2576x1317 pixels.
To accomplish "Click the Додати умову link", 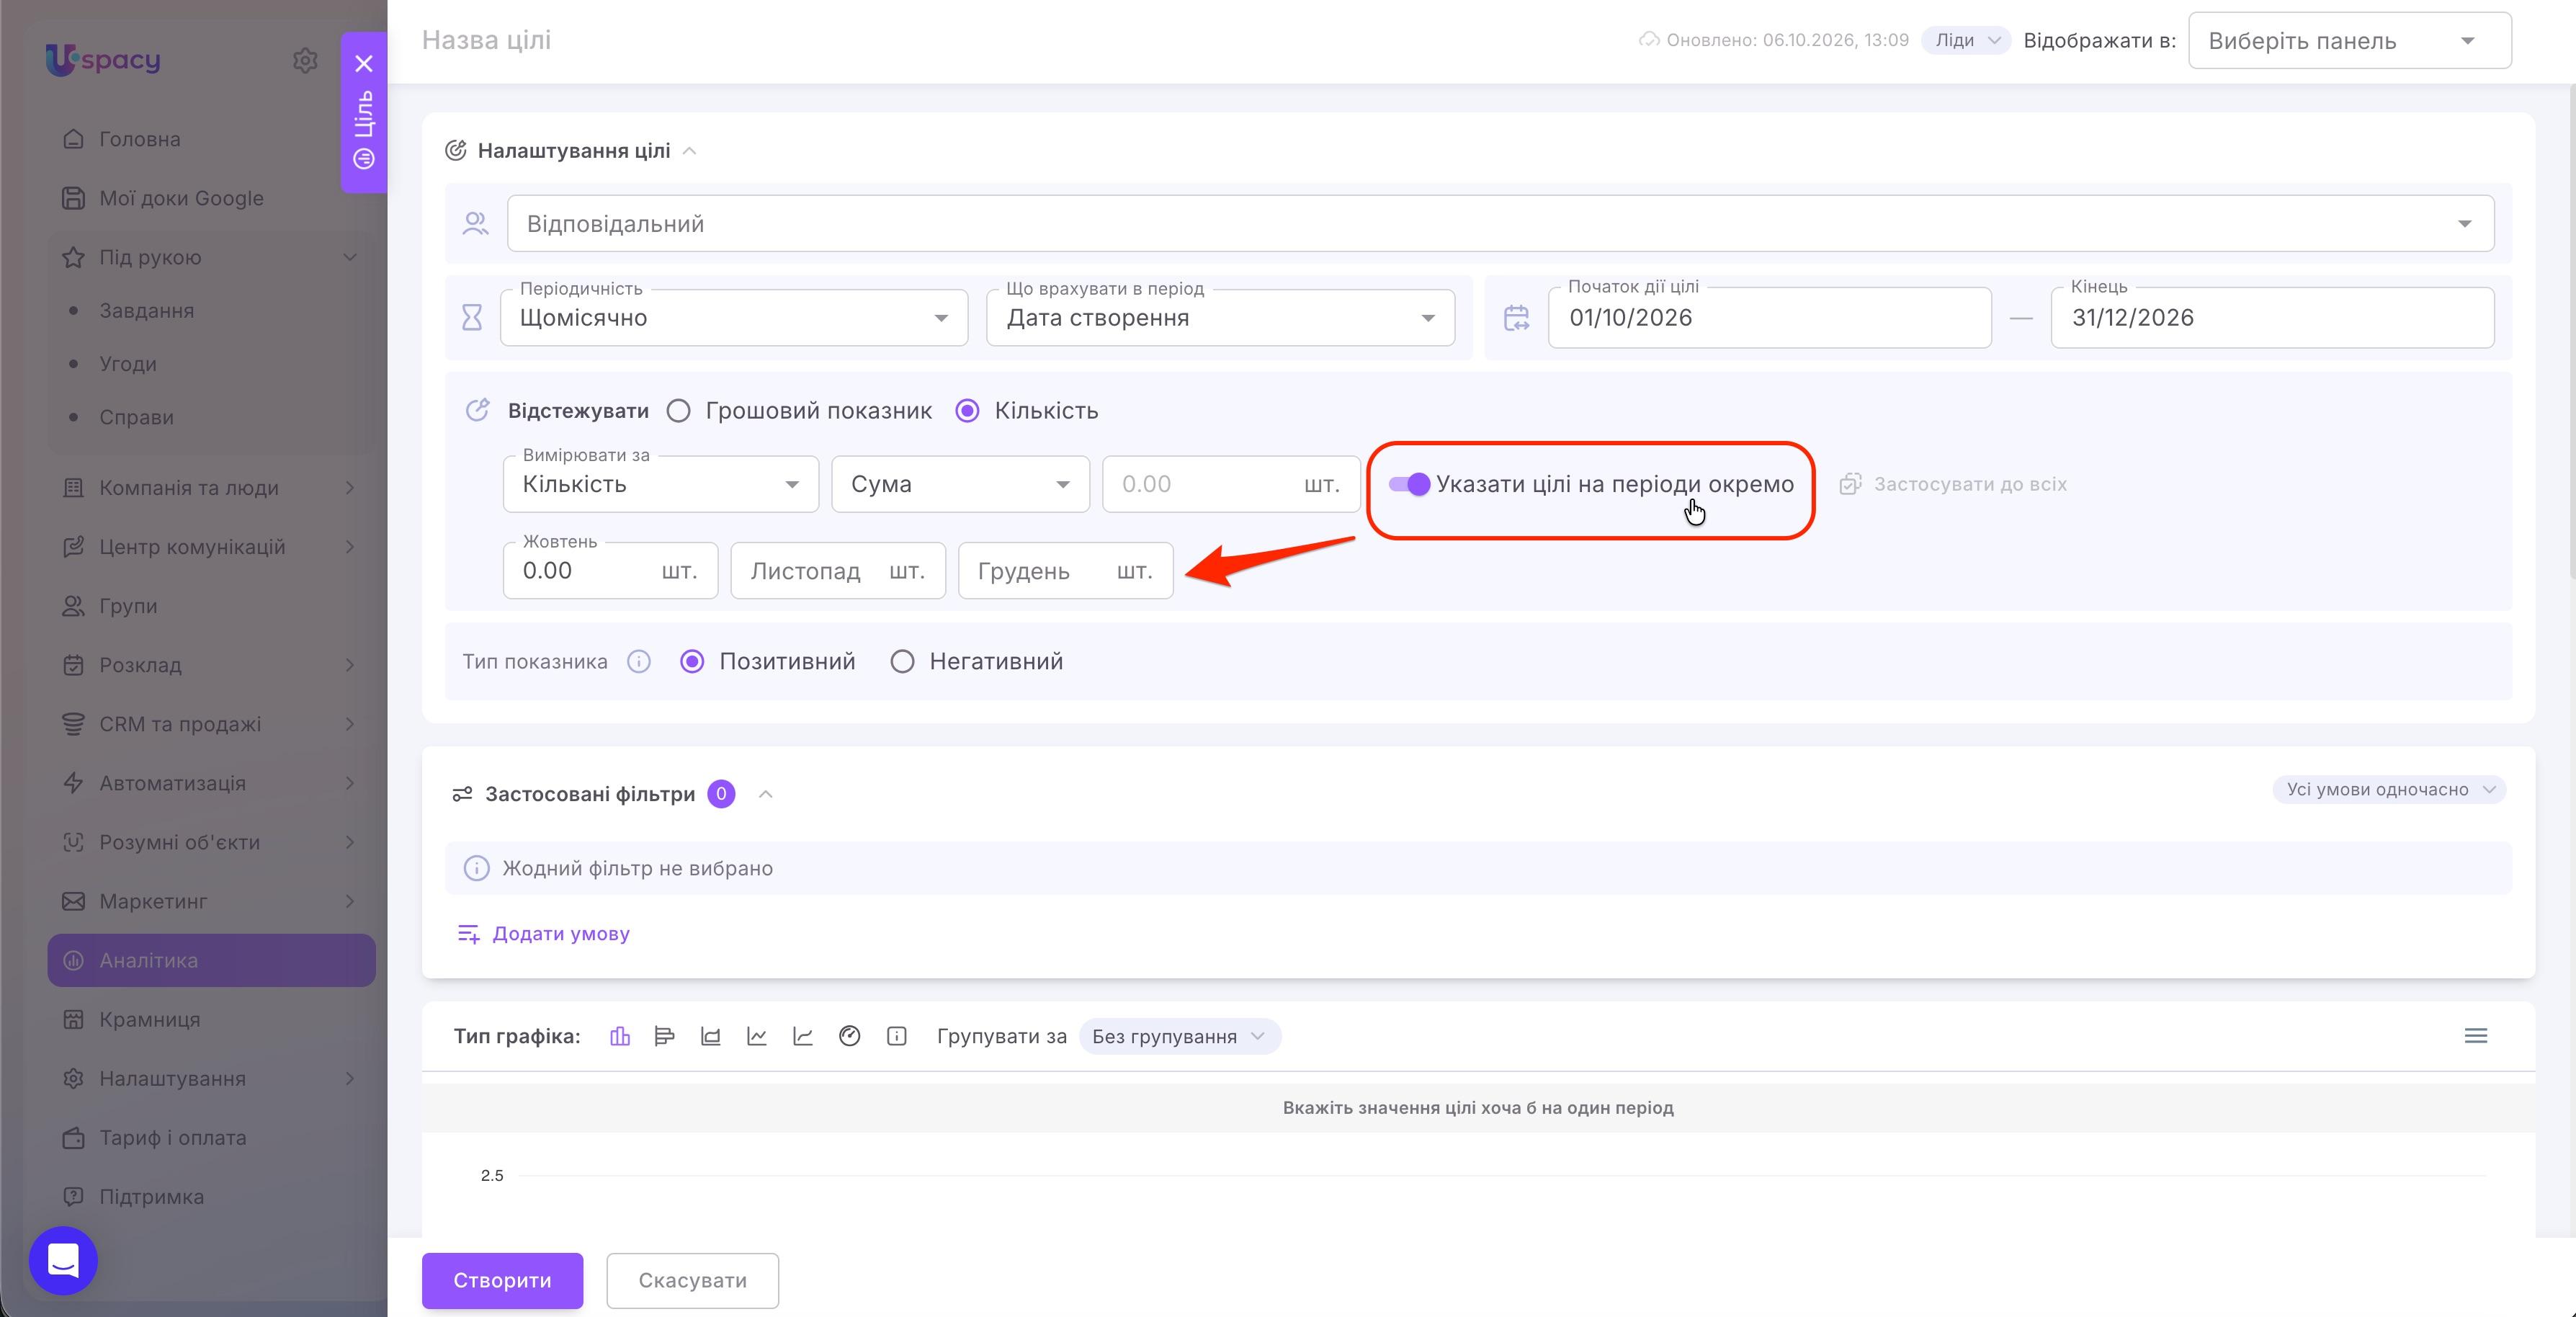I will [561, 934].
